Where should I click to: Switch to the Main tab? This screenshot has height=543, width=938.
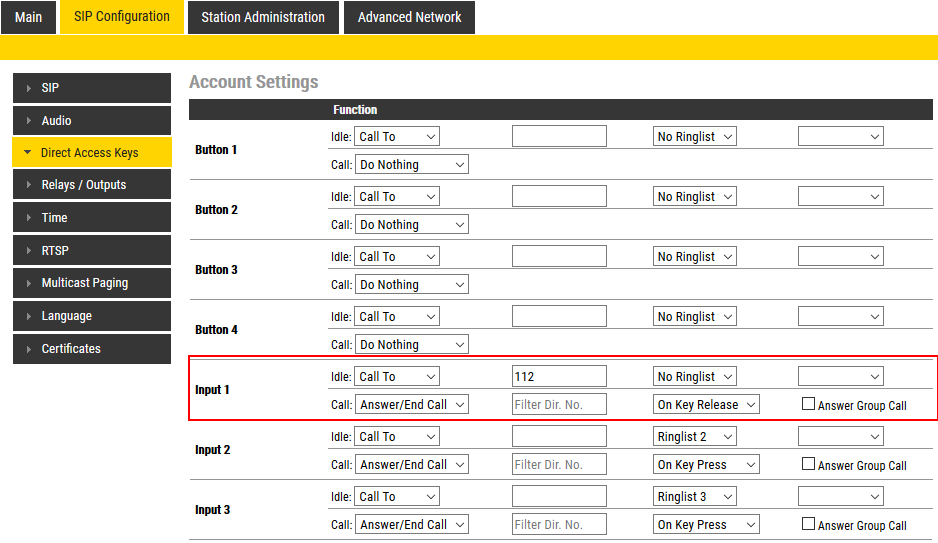coord(28,17)
